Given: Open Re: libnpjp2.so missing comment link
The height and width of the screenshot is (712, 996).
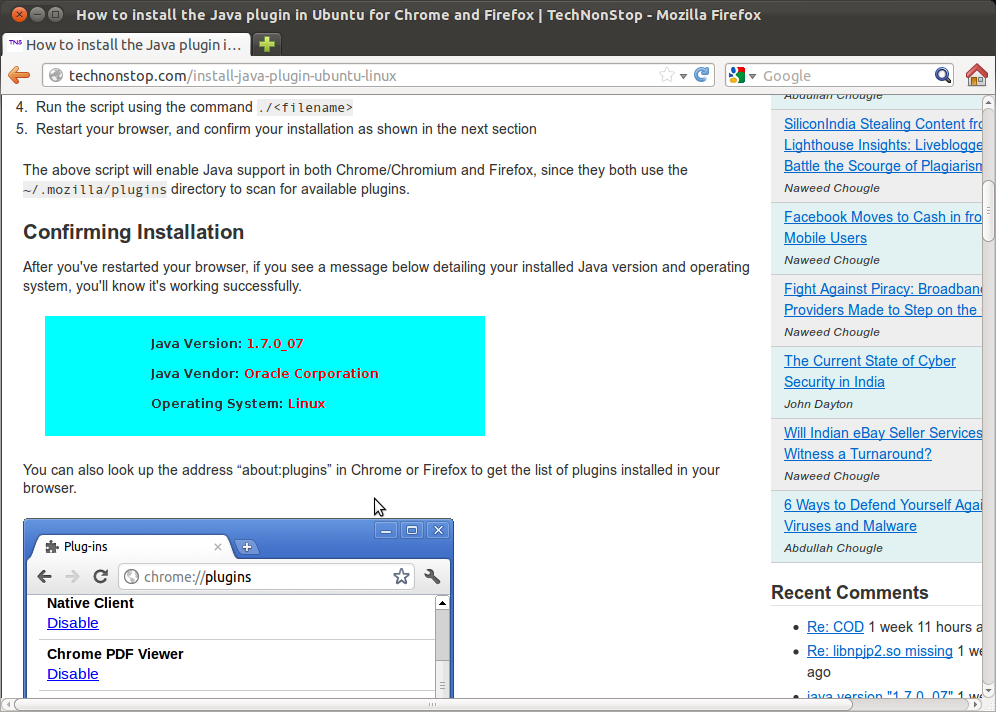Looking at the screenshot, I should pos(880,651).
